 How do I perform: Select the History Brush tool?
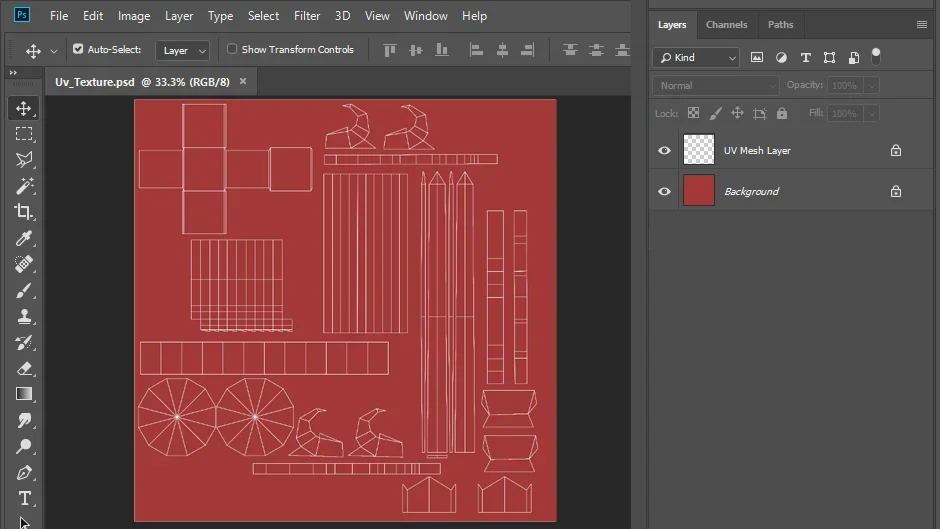click(x=24, y=342)
